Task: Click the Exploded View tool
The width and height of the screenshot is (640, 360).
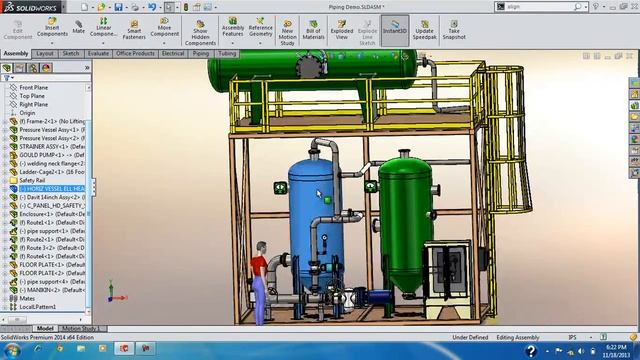Action: (342, 30)
